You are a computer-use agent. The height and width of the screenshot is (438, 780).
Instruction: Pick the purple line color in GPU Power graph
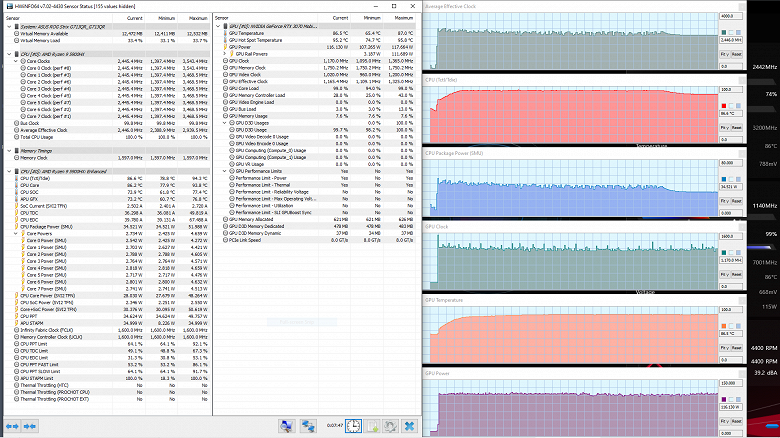[724, 399]
